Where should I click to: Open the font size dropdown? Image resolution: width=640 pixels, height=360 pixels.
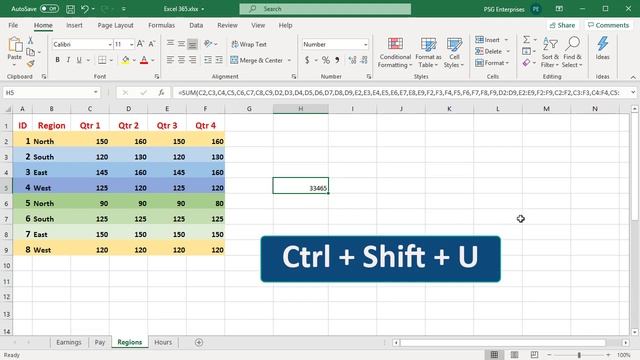pyautogui.click(x=131, y=44)
